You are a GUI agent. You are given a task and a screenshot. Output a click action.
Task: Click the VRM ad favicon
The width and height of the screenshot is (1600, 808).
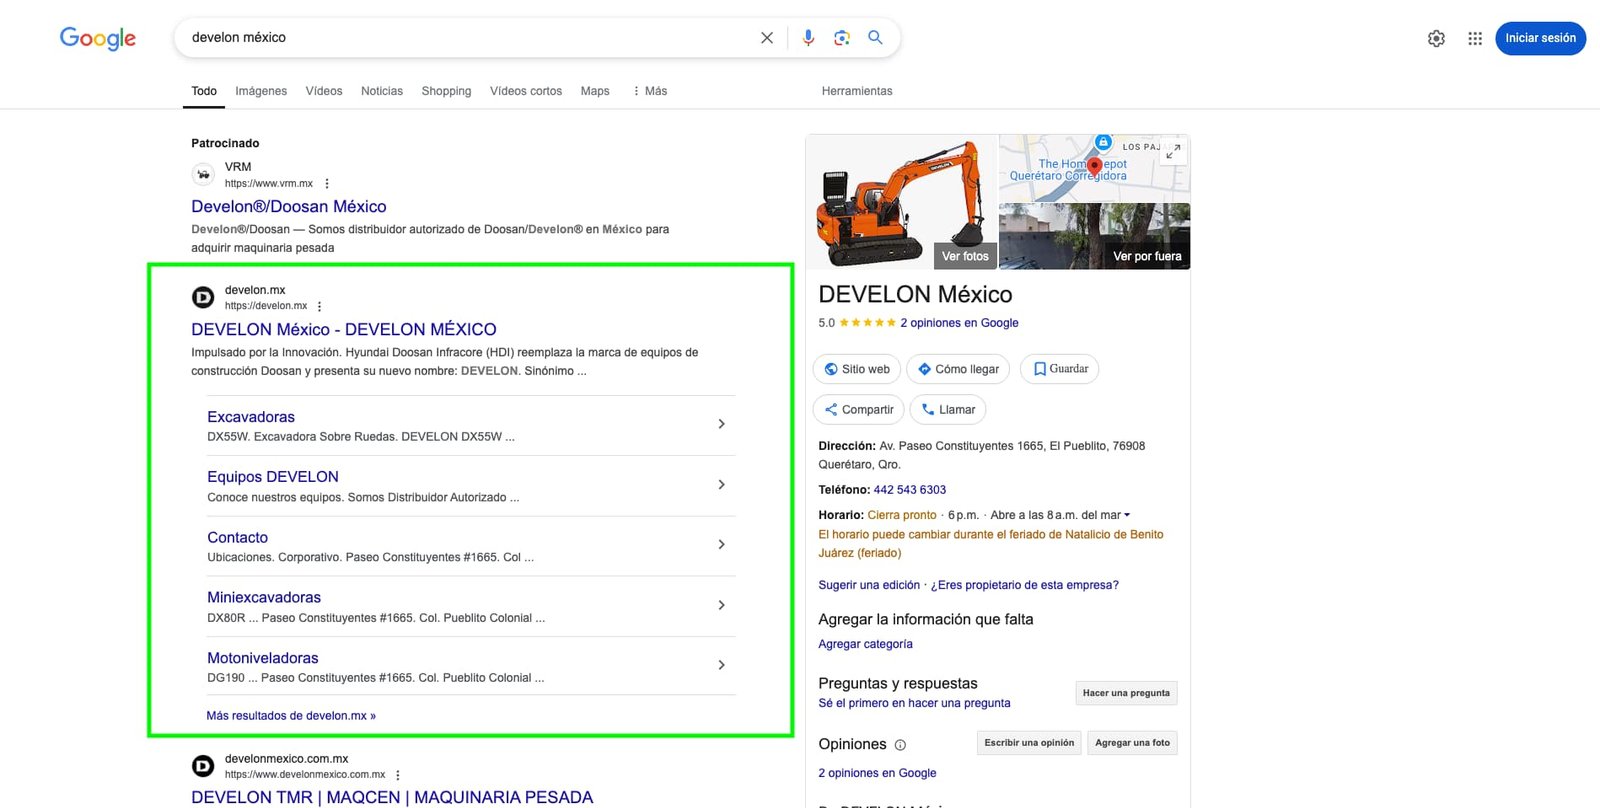[x=203, y=174]
